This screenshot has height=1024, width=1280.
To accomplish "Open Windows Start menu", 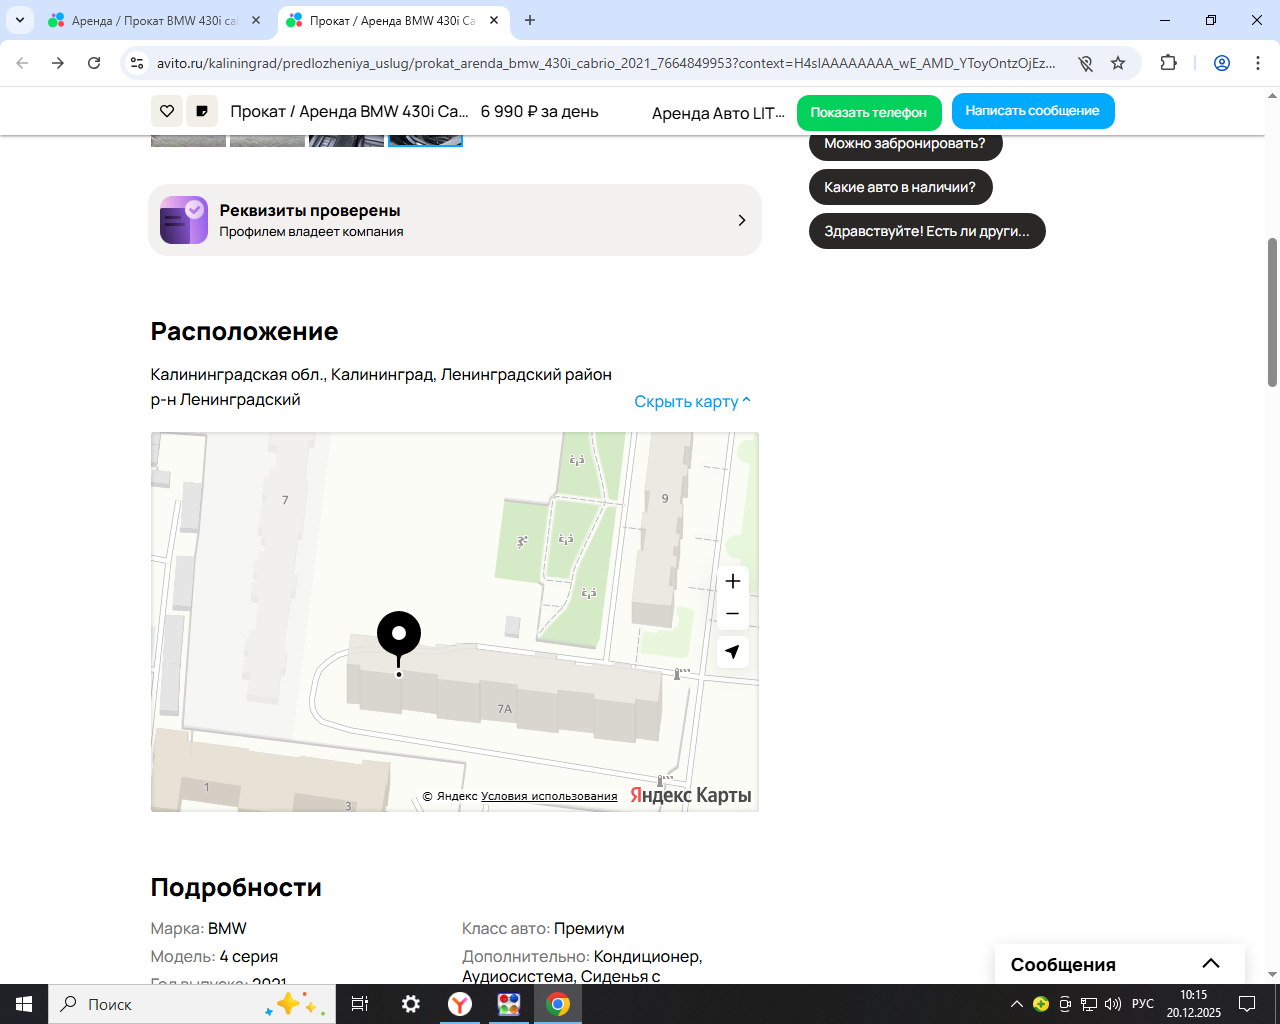I will [24, 1004].
